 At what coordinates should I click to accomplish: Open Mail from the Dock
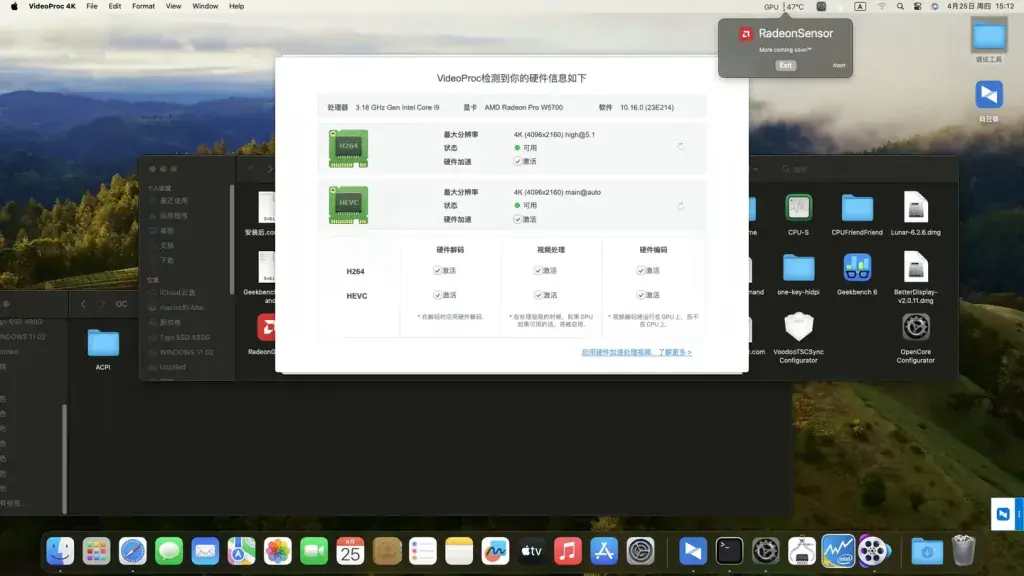tap(205, 551)
